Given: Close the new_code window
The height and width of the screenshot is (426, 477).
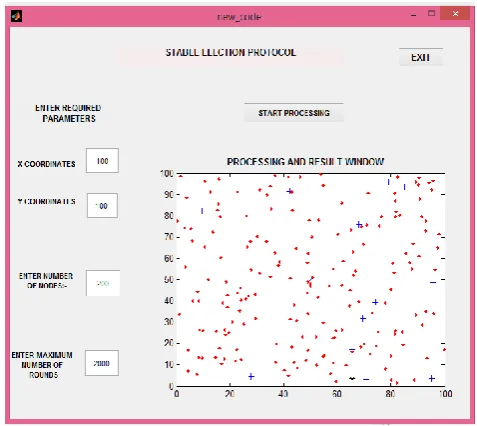Looking at the screenshot, I should point(455,14).
